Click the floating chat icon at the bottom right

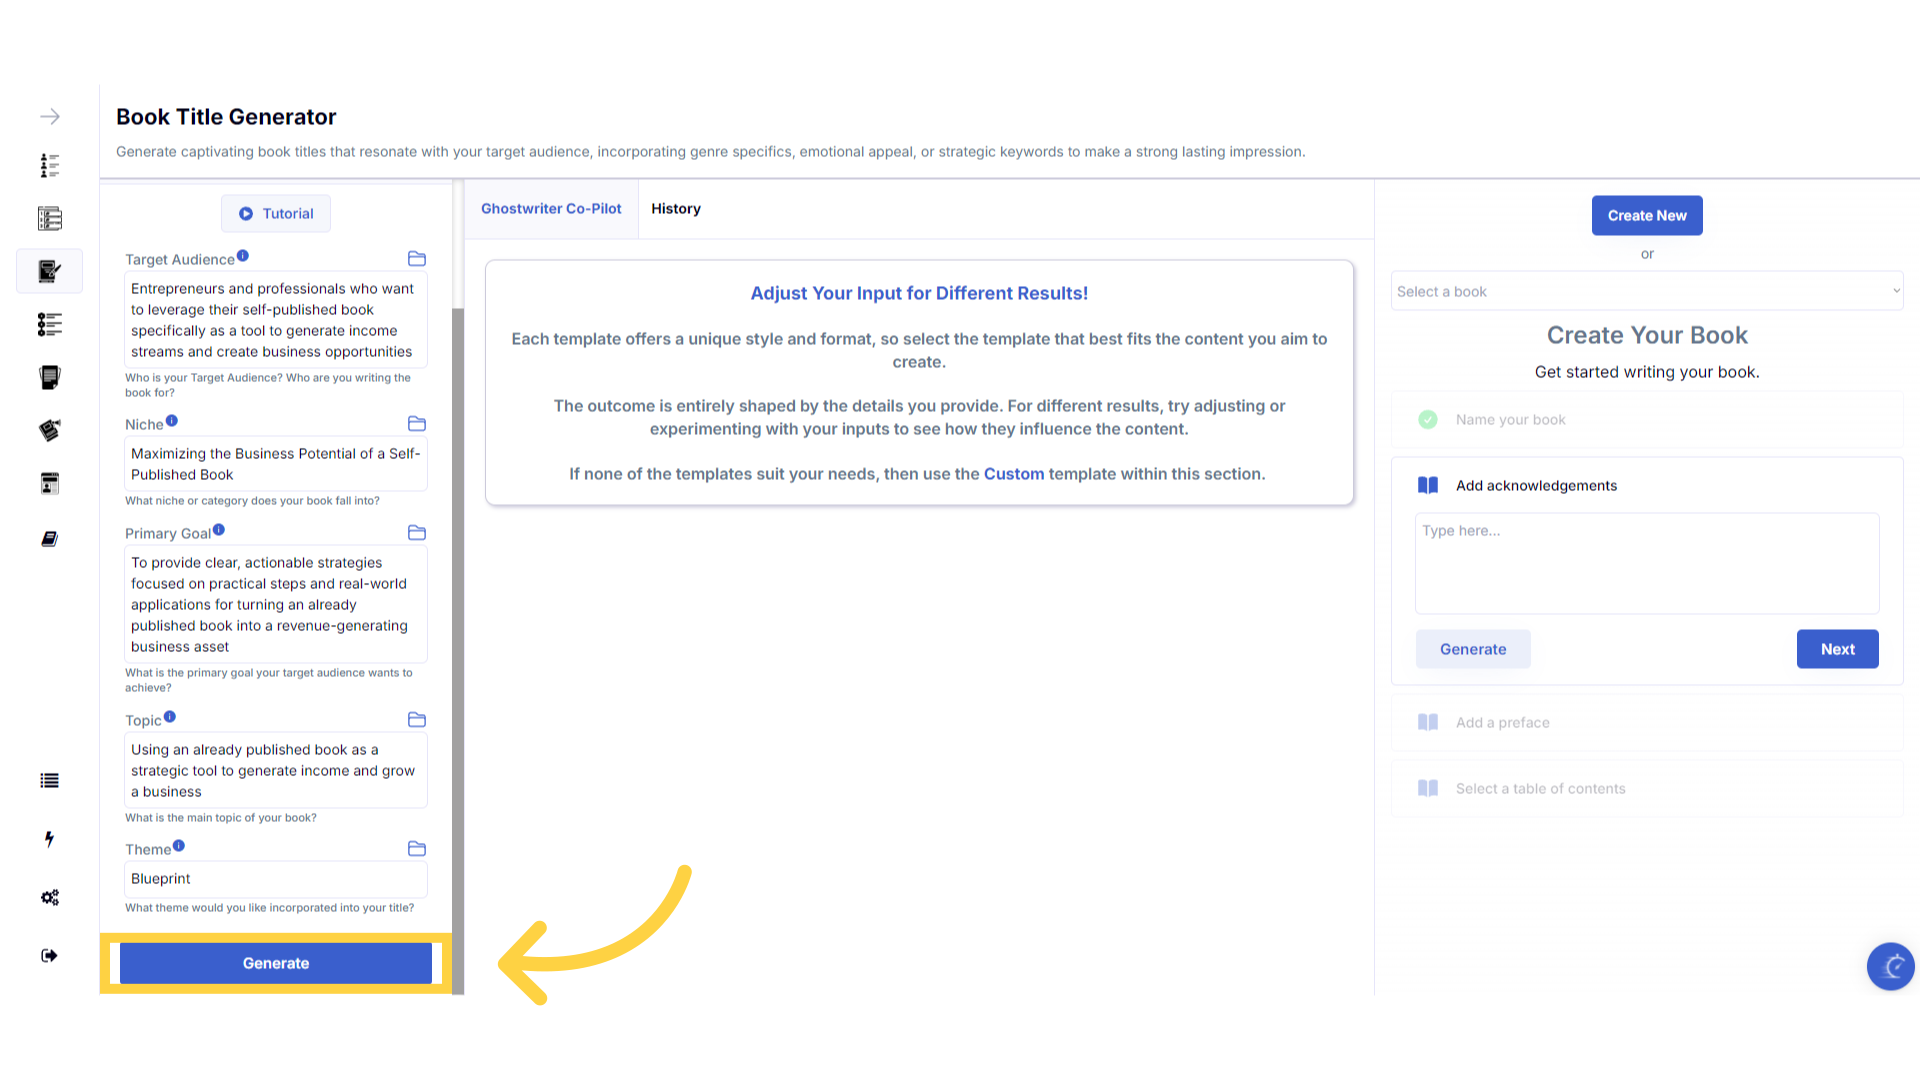(1890, 966)
